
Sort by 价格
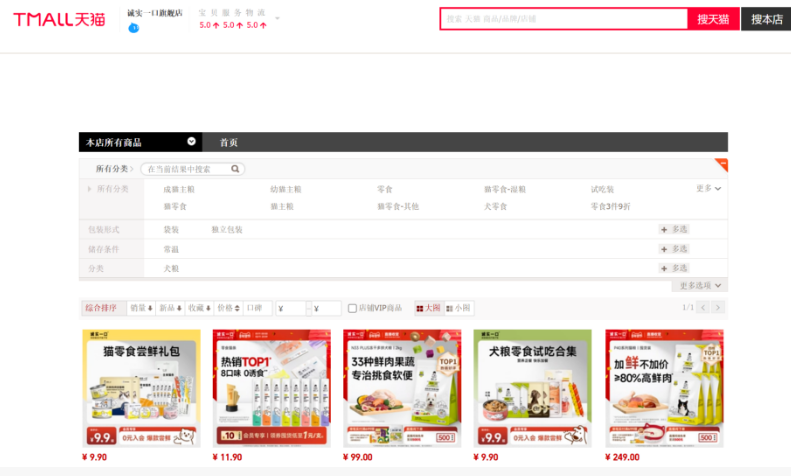tap(228, 308)
